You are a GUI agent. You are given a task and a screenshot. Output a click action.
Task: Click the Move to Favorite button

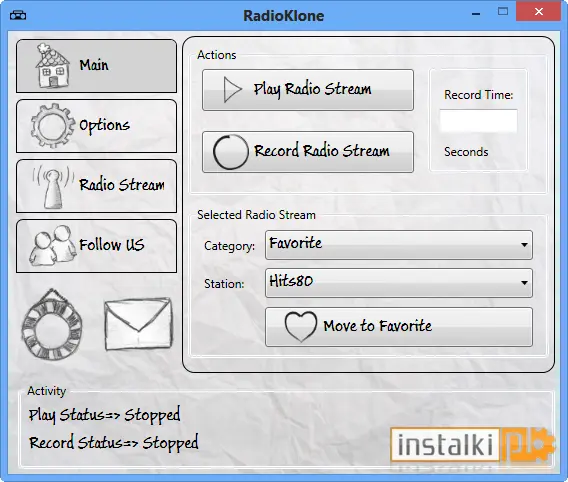tap(399, 327)
